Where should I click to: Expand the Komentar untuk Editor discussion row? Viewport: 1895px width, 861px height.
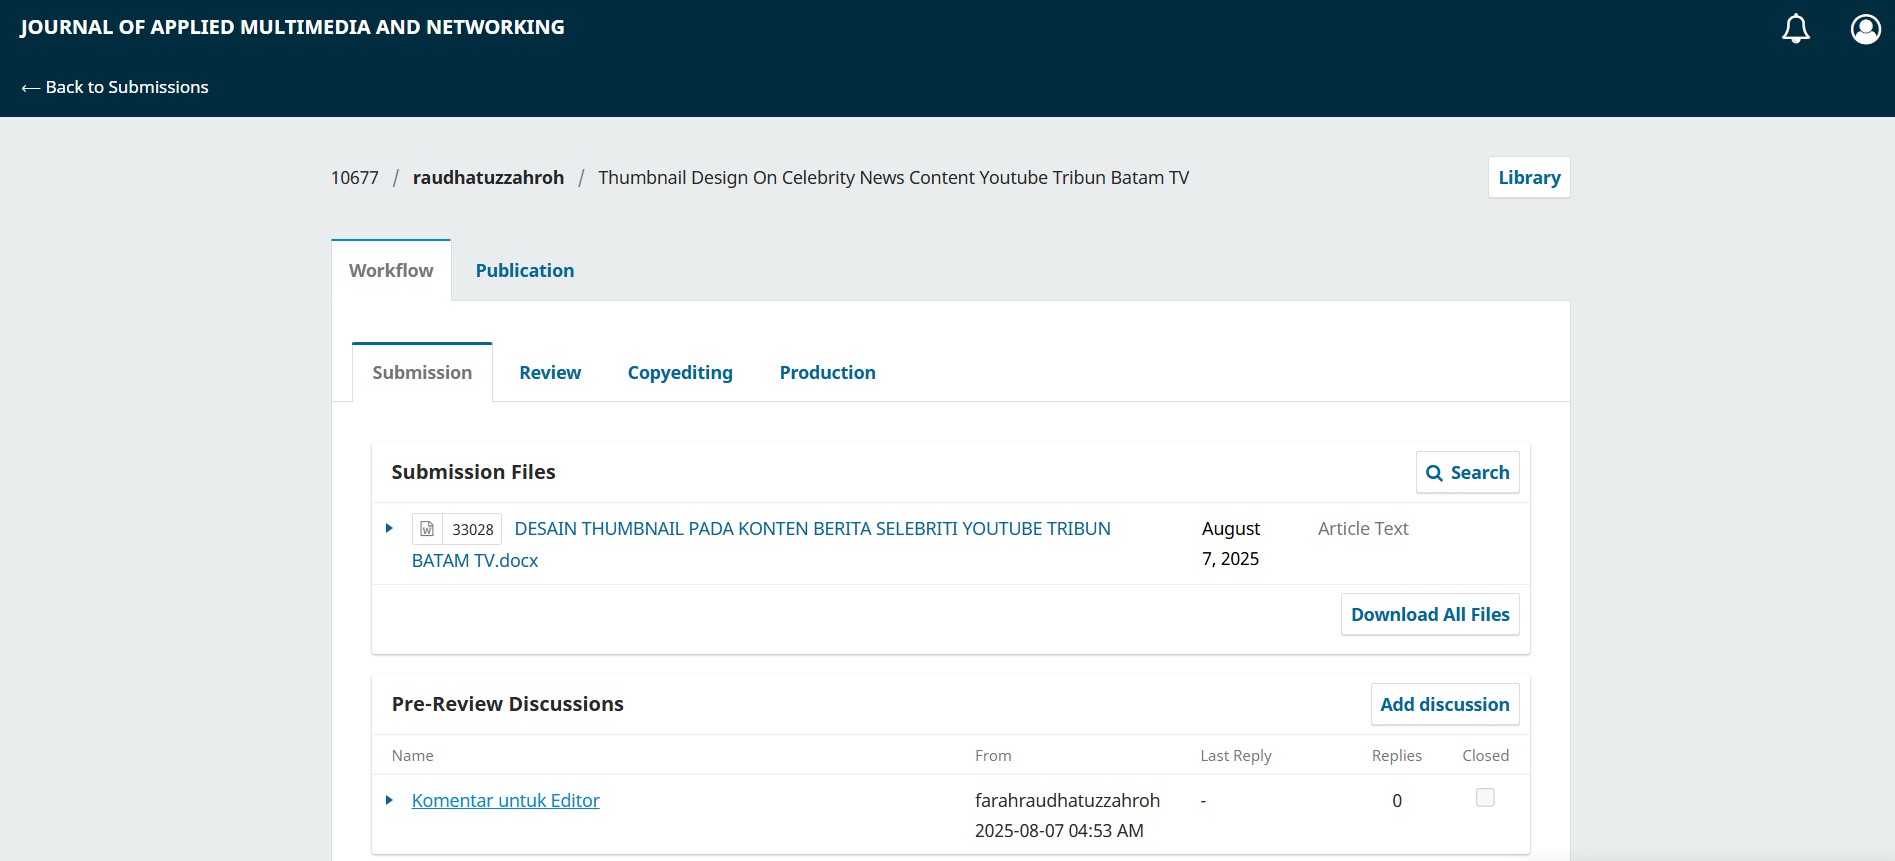pos(389,800)
